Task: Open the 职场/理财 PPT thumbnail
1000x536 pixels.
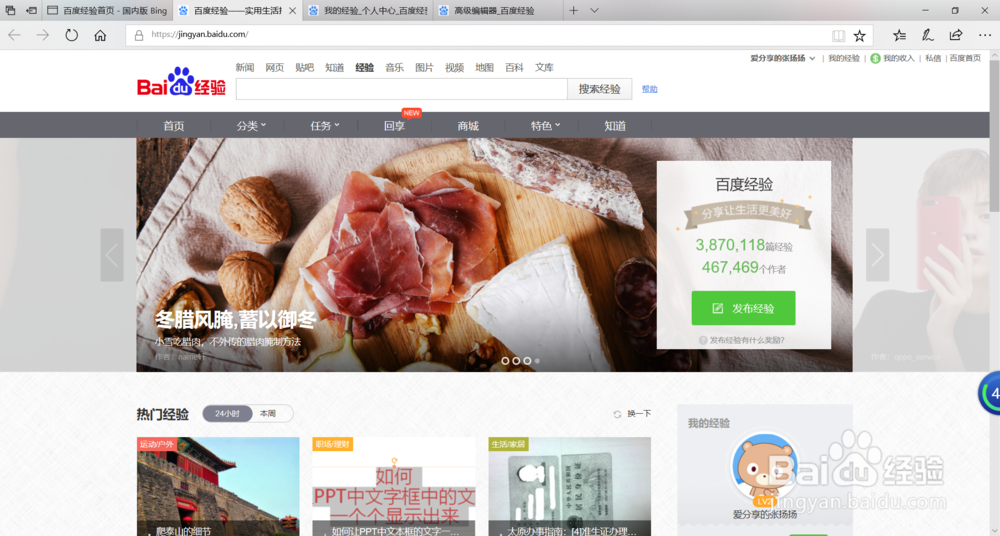Action: click(x=394, y=486)
